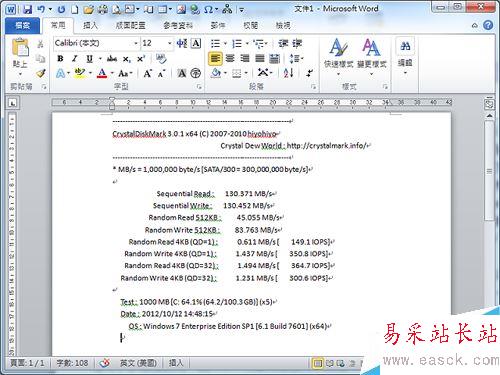Click the Bullets list icon
500x375 pixels.
pos(215,44)
